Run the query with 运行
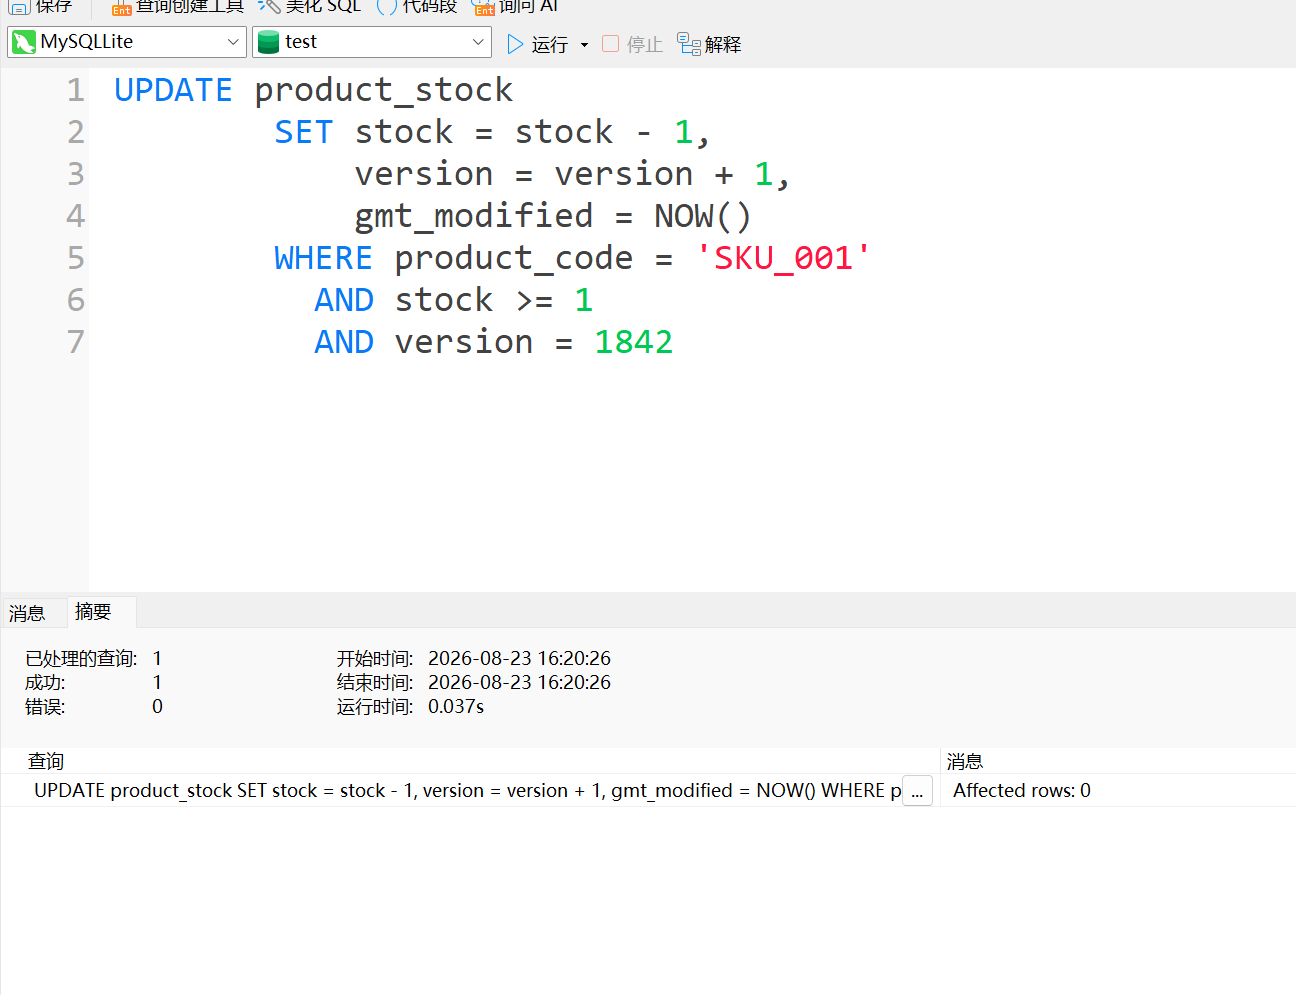This screenshot has width=1296, height=995. [x=537, y=44]
